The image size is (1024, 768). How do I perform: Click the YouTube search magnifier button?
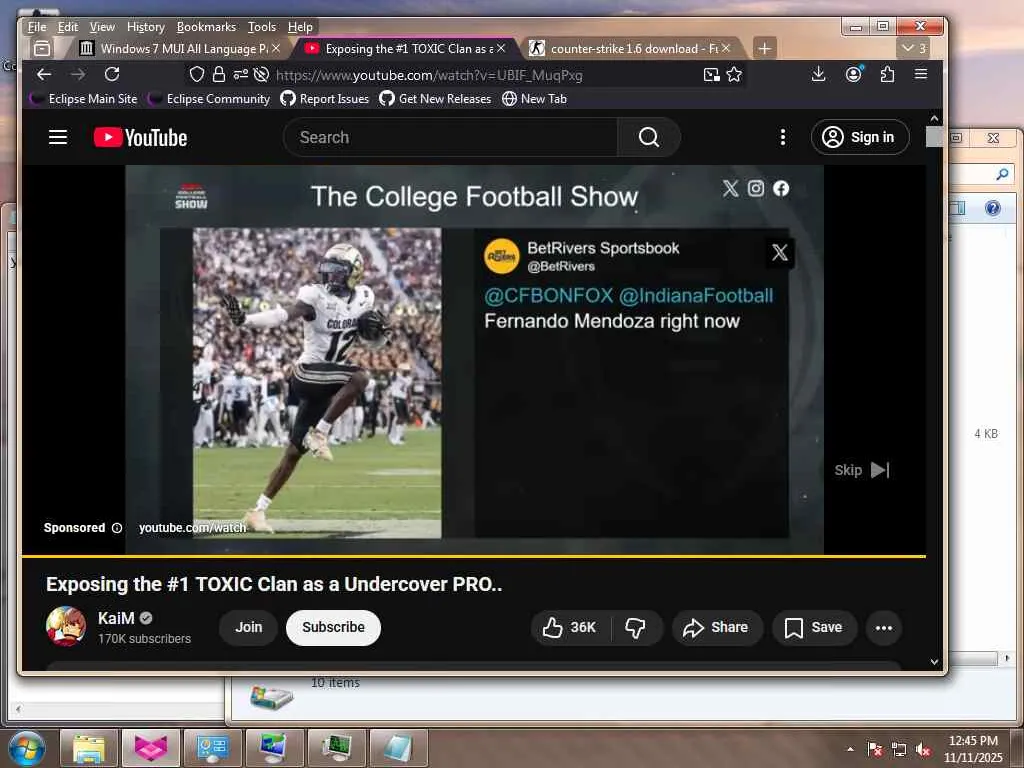pos(648,137)
